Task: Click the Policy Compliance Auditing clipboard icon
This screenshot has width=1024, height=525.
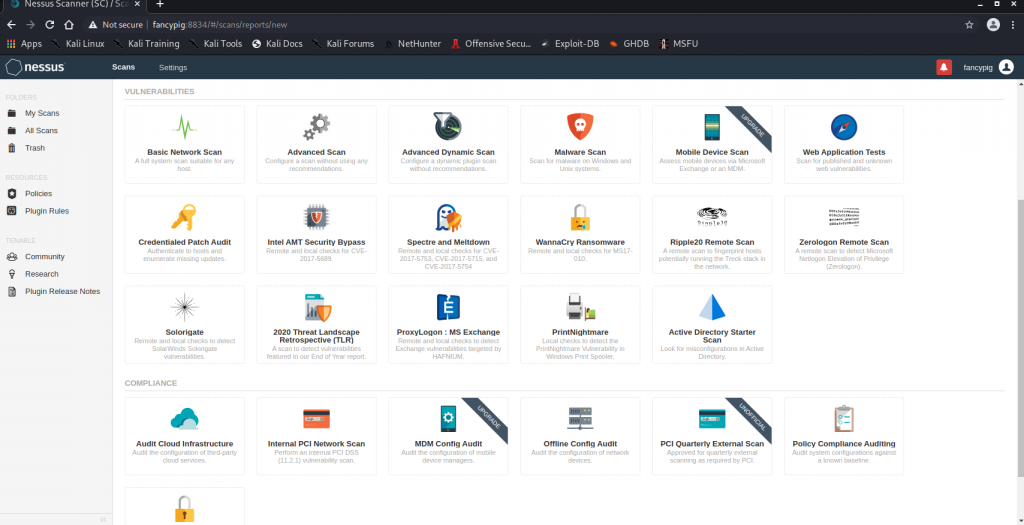Action: point(844,419)
